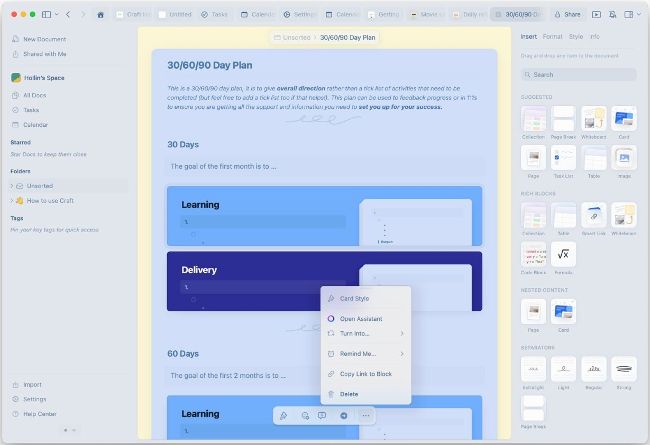
Task: Choose the Strong separator style
Action: point(623,369)
